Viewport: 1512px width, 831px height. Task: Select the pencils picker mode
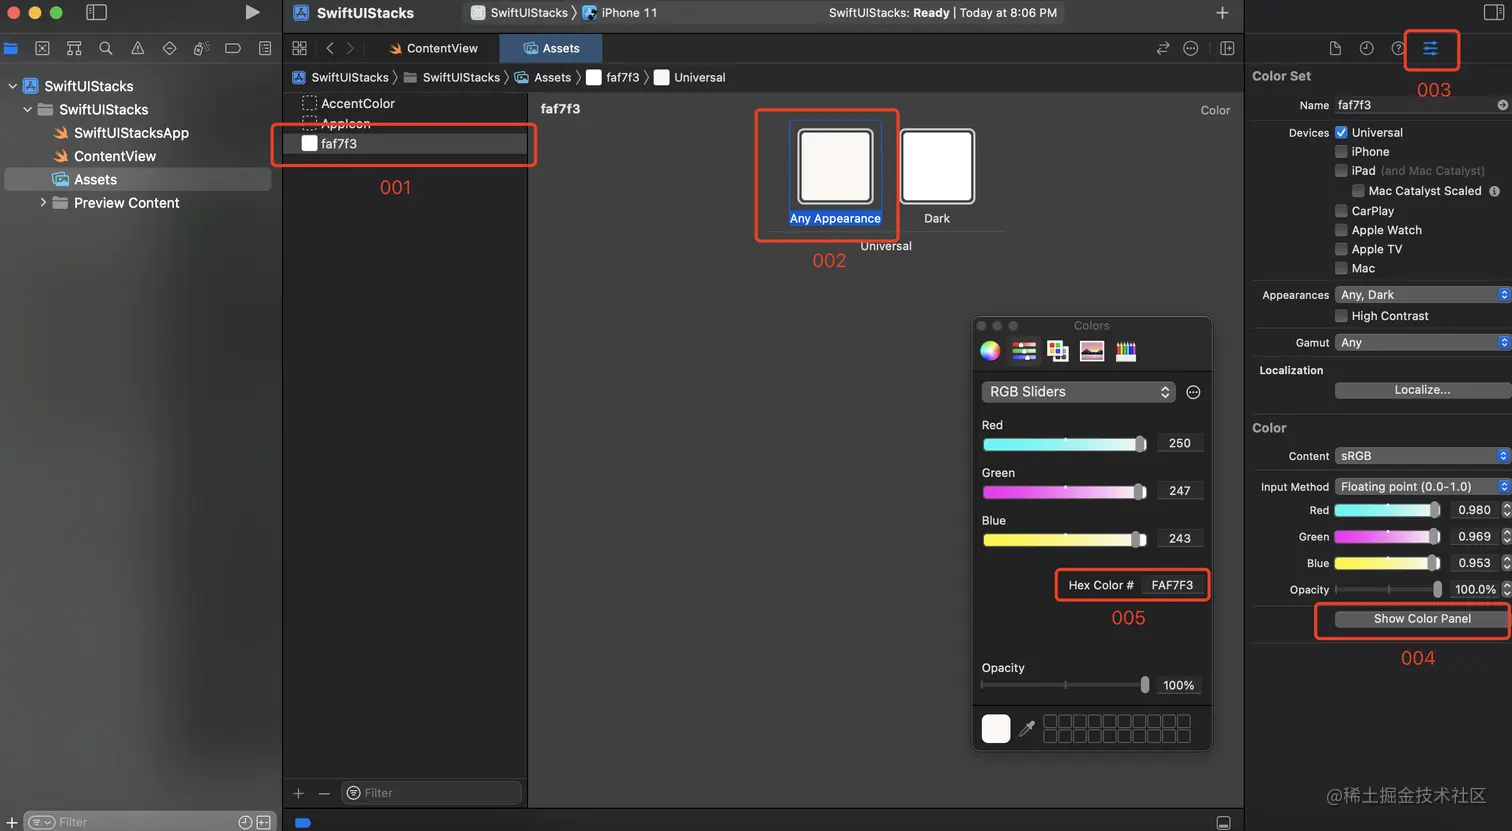tap(1126, 350)
